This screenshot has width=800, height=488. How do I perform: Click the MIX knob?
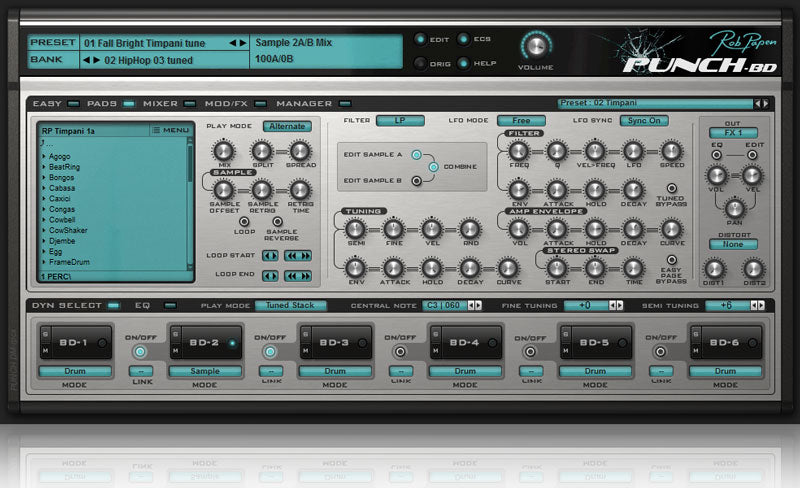pos(223,151)
